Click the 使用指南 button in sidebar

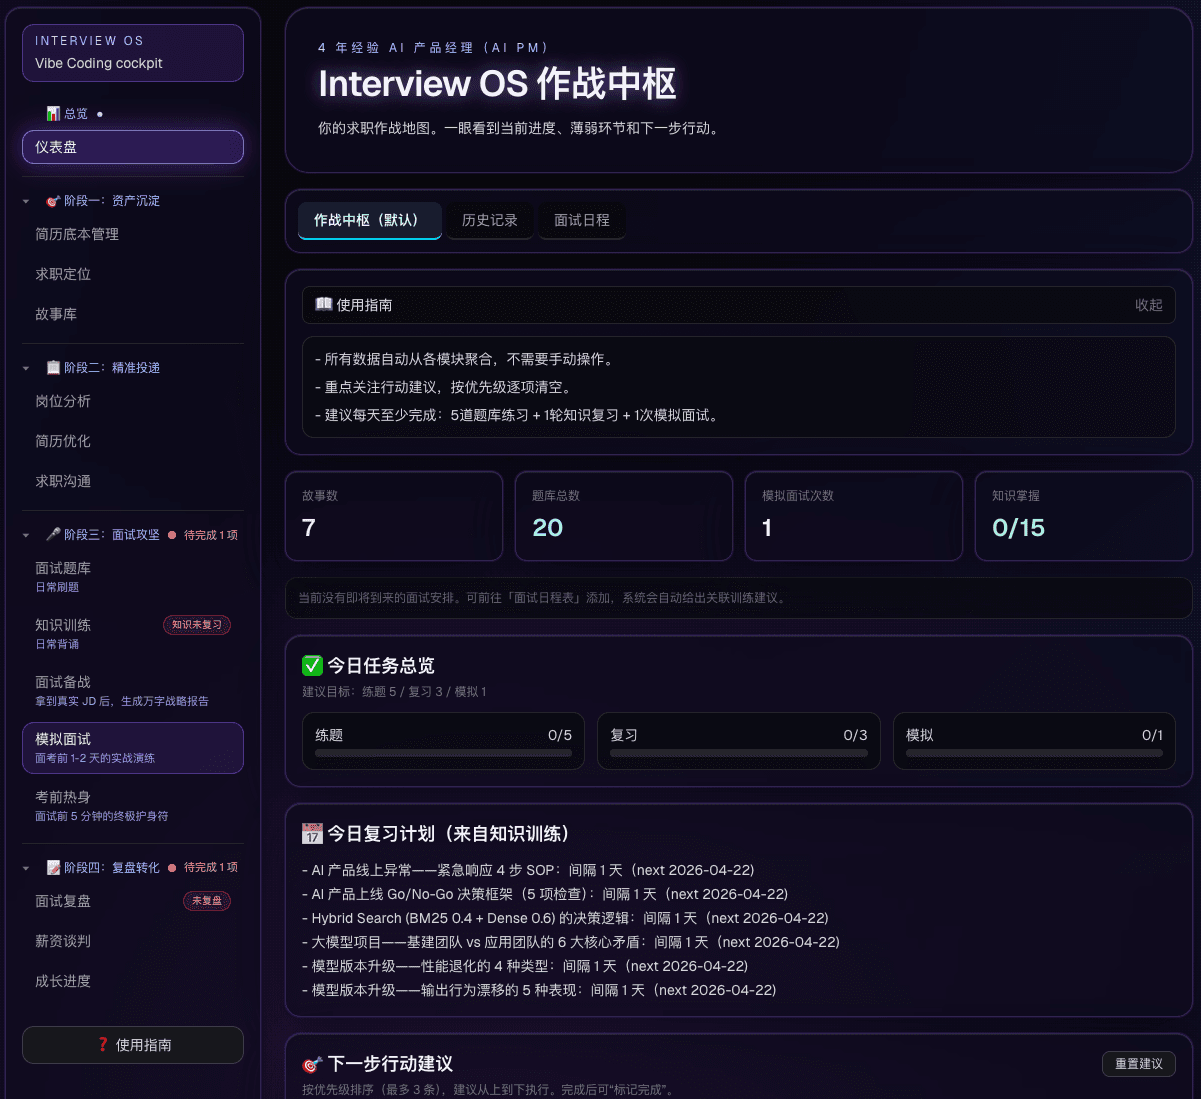pos(133,1045)
